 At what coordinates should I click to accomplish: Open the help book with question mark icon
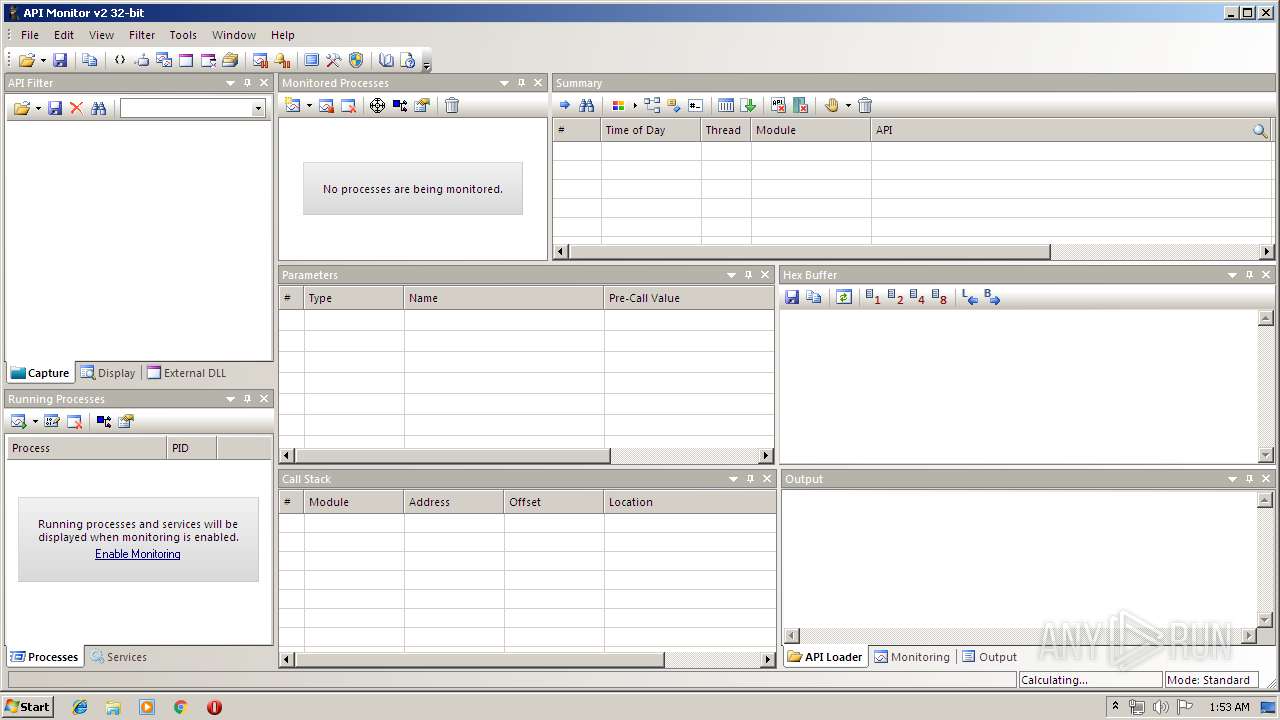point(407,60)
